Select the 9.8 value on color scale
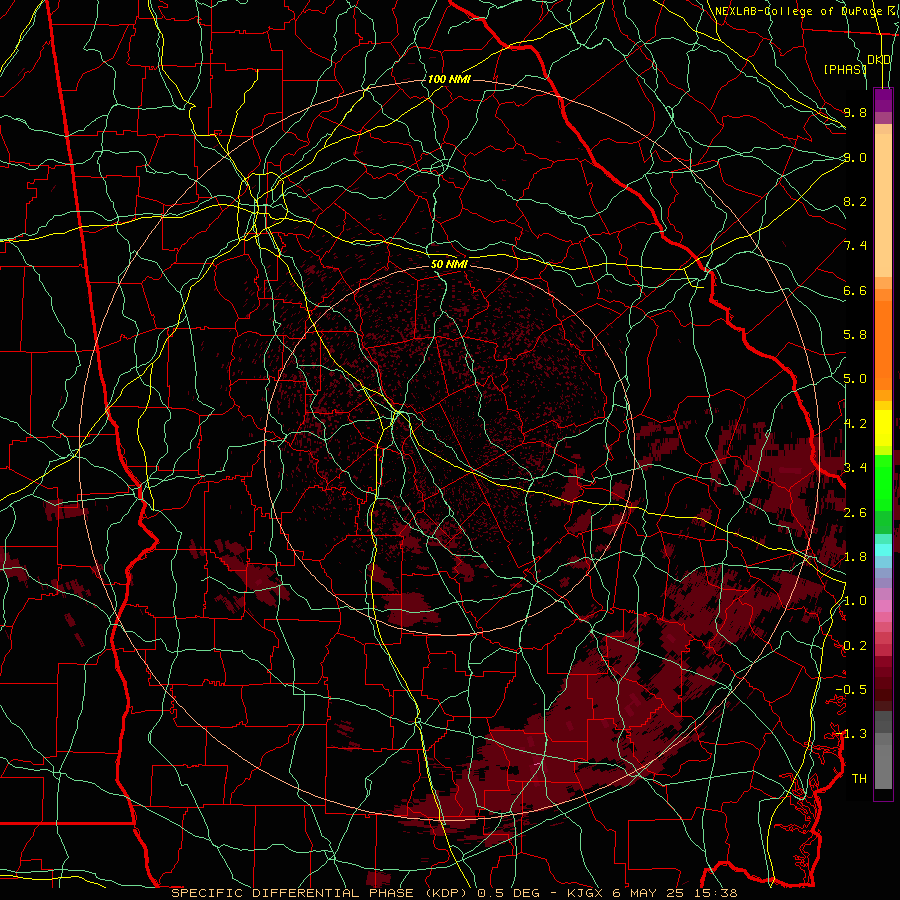This screenshot has width=900, height=900. click(855, 112)
